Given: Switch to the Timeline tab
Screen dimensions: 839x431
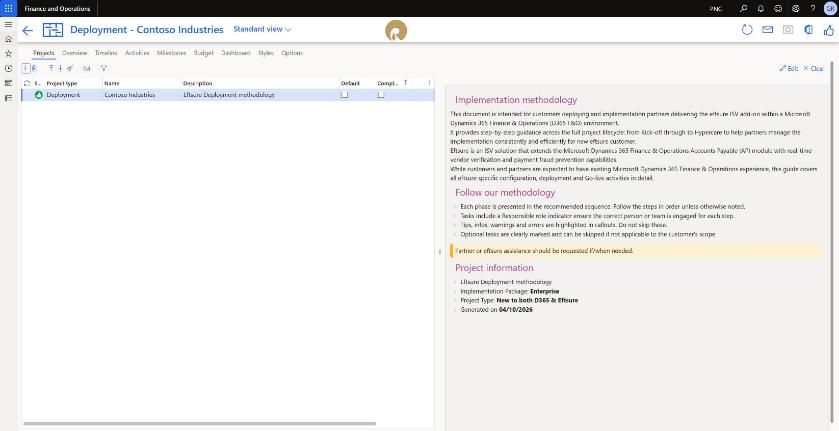Looking at the screenshot, I should (106, 53).
